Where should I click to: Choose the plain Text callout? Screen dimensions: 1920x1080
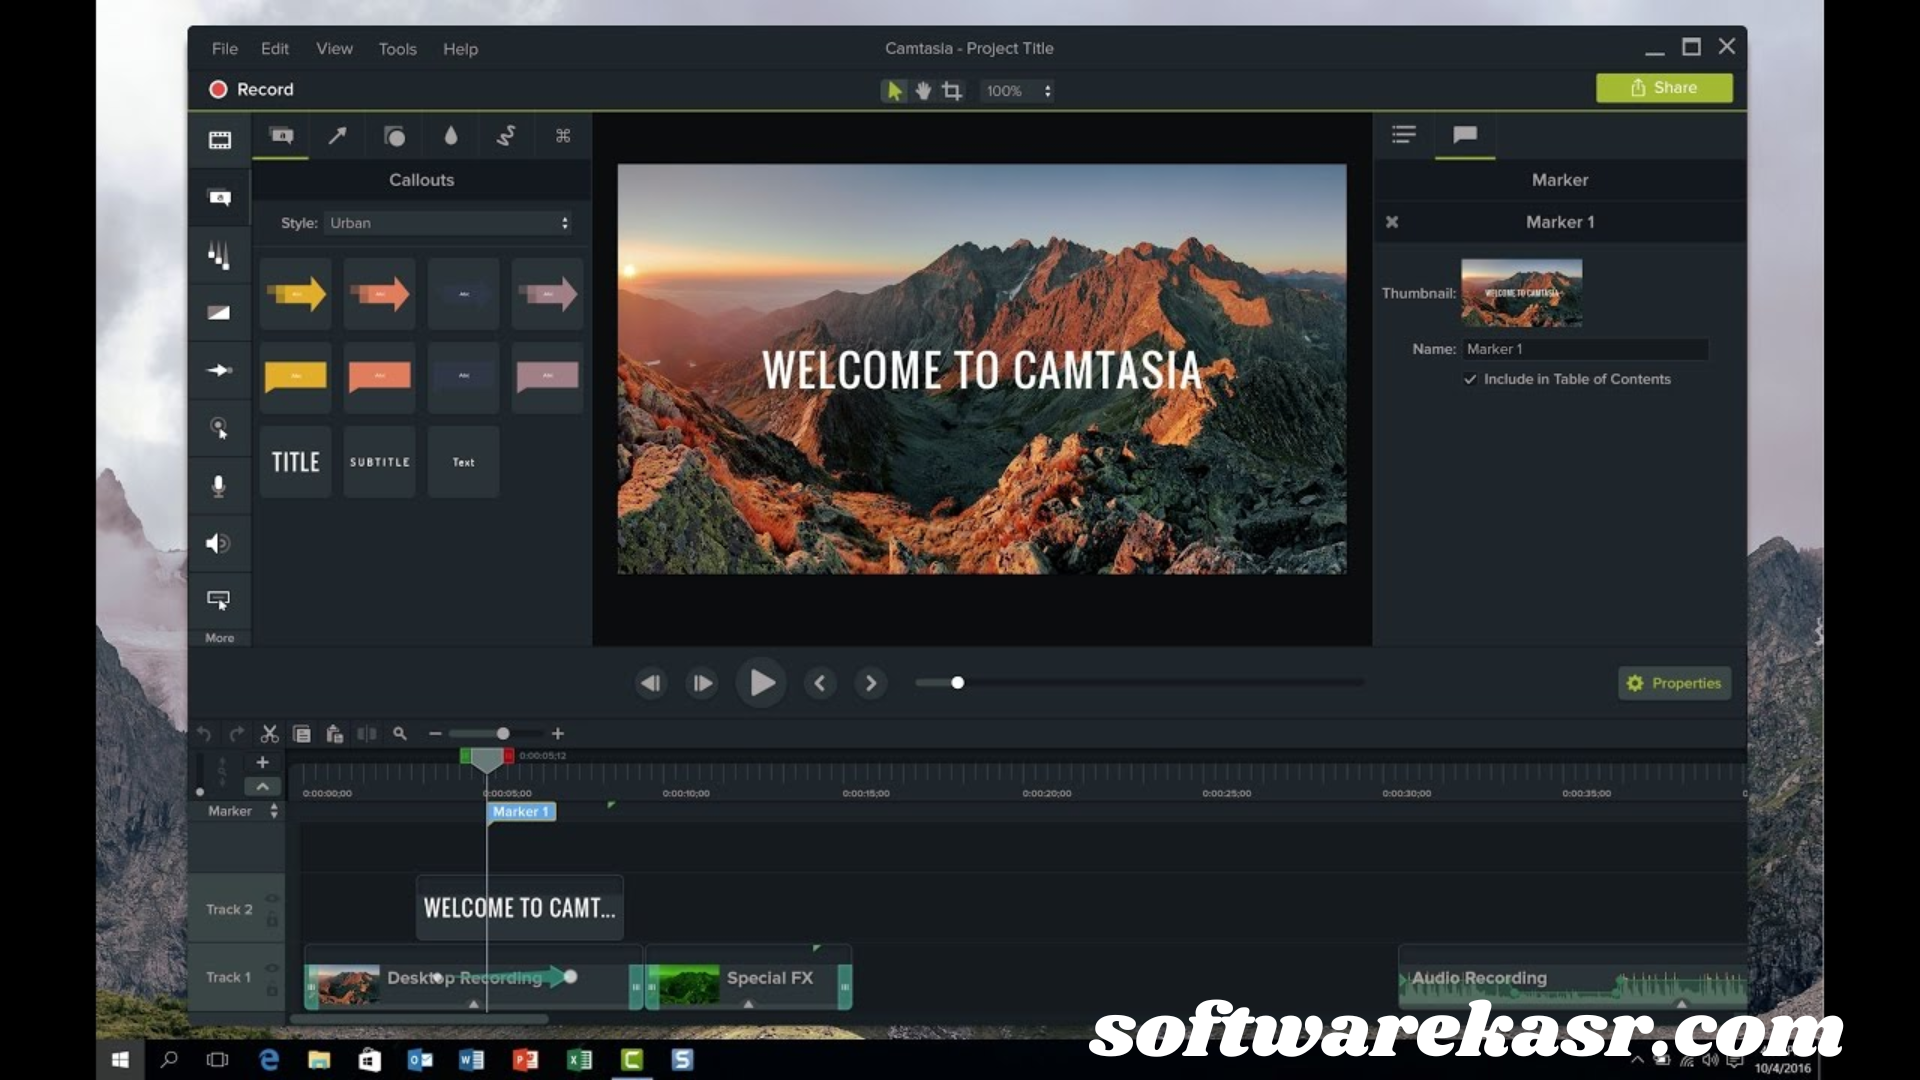[463, 461]
